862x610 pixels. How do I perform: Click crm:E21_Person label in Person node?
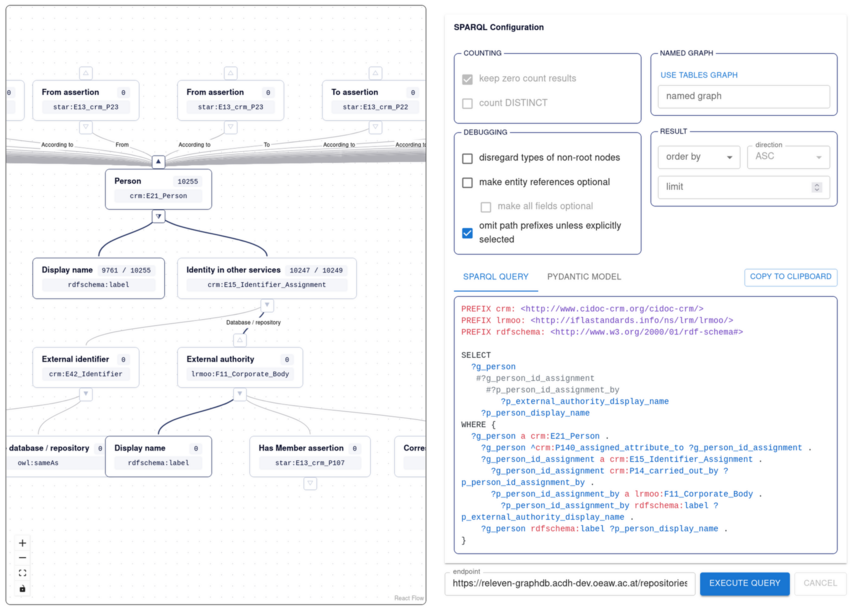pyautogui.click(x=158, y=196)
